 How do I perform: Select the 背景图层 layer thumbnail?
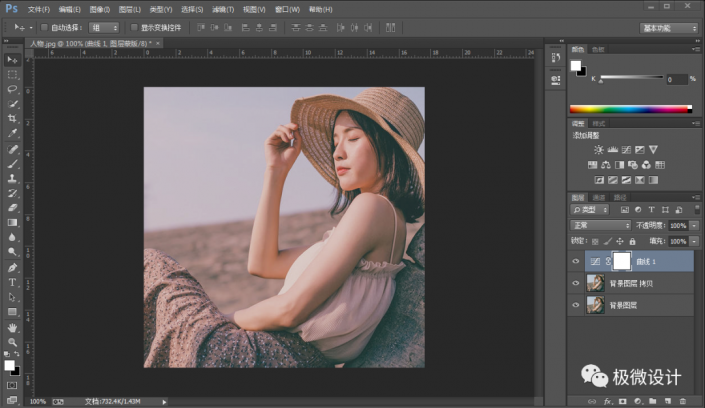click(595, 306)
